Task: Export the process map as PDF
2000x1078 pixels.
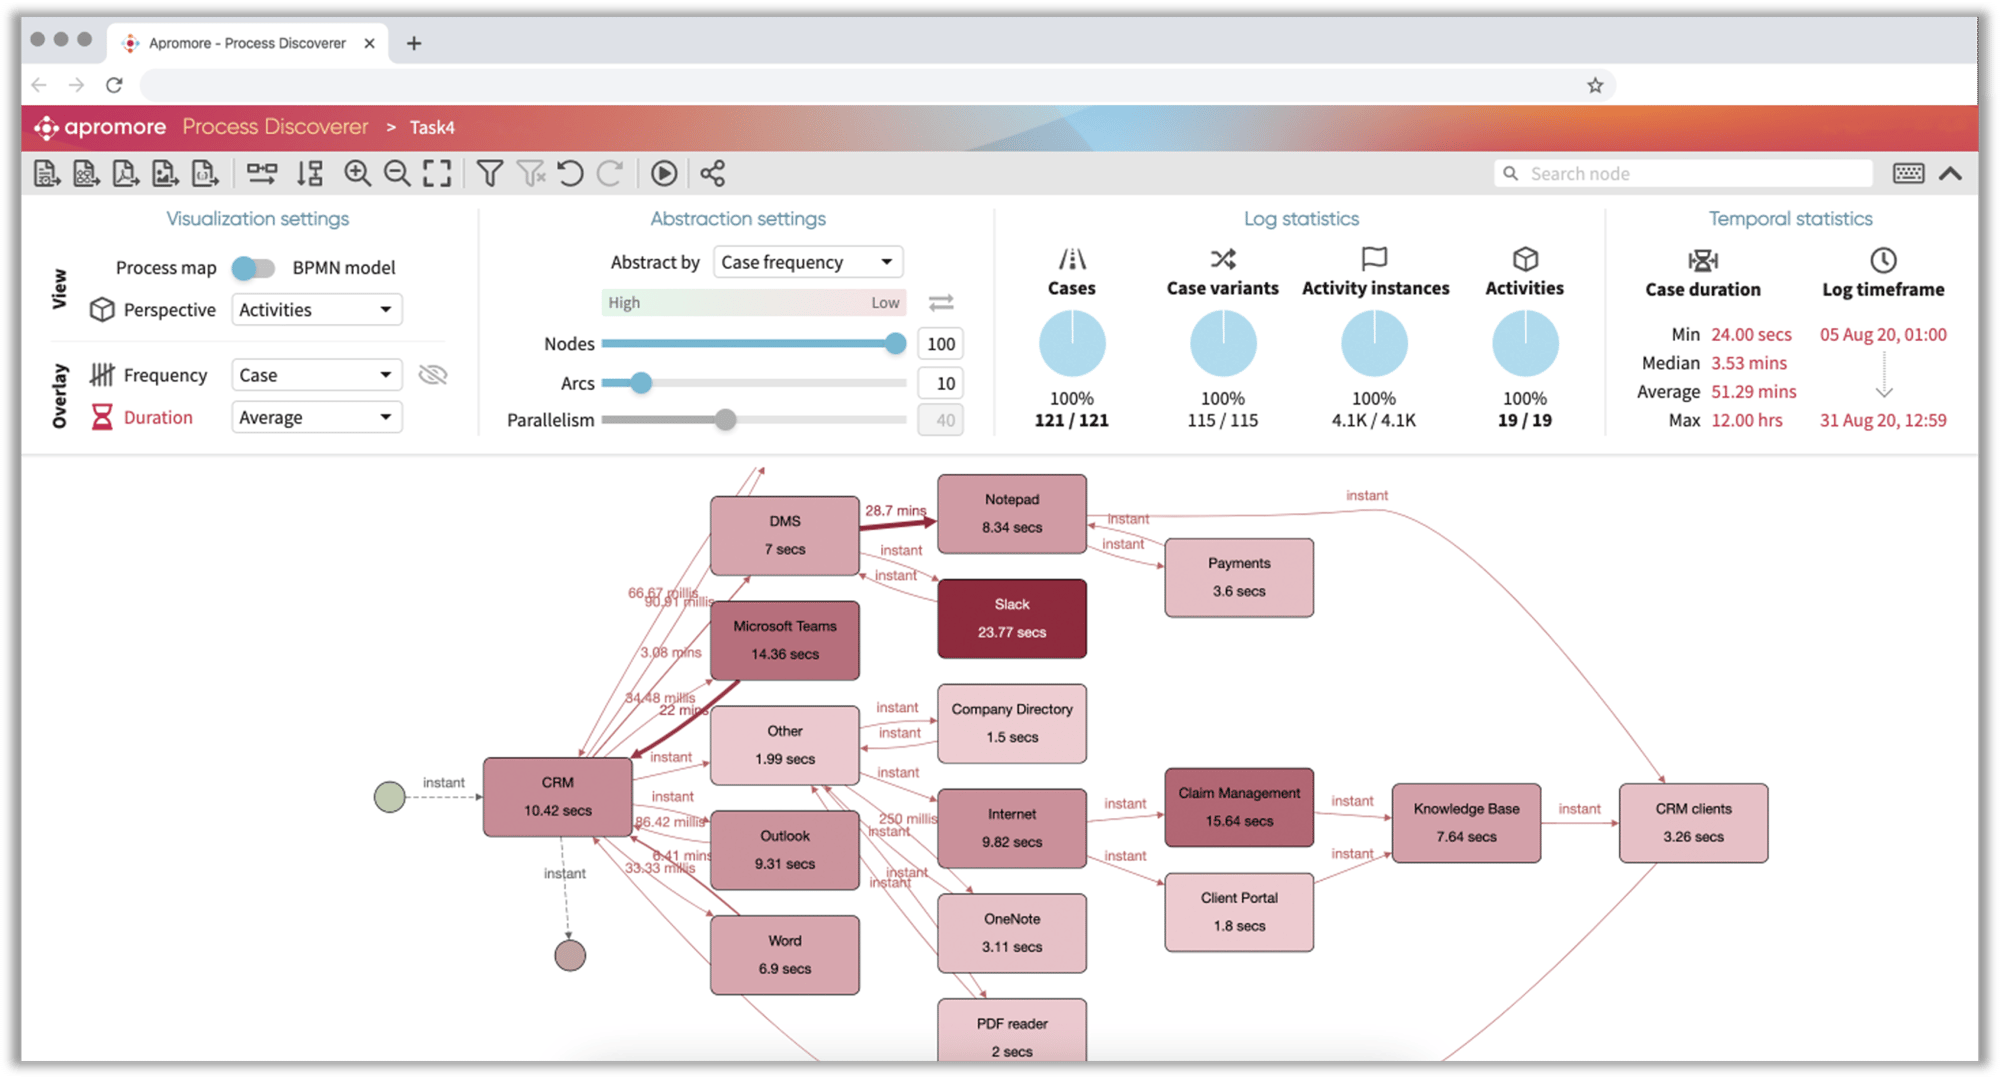Action: (125, 174)
